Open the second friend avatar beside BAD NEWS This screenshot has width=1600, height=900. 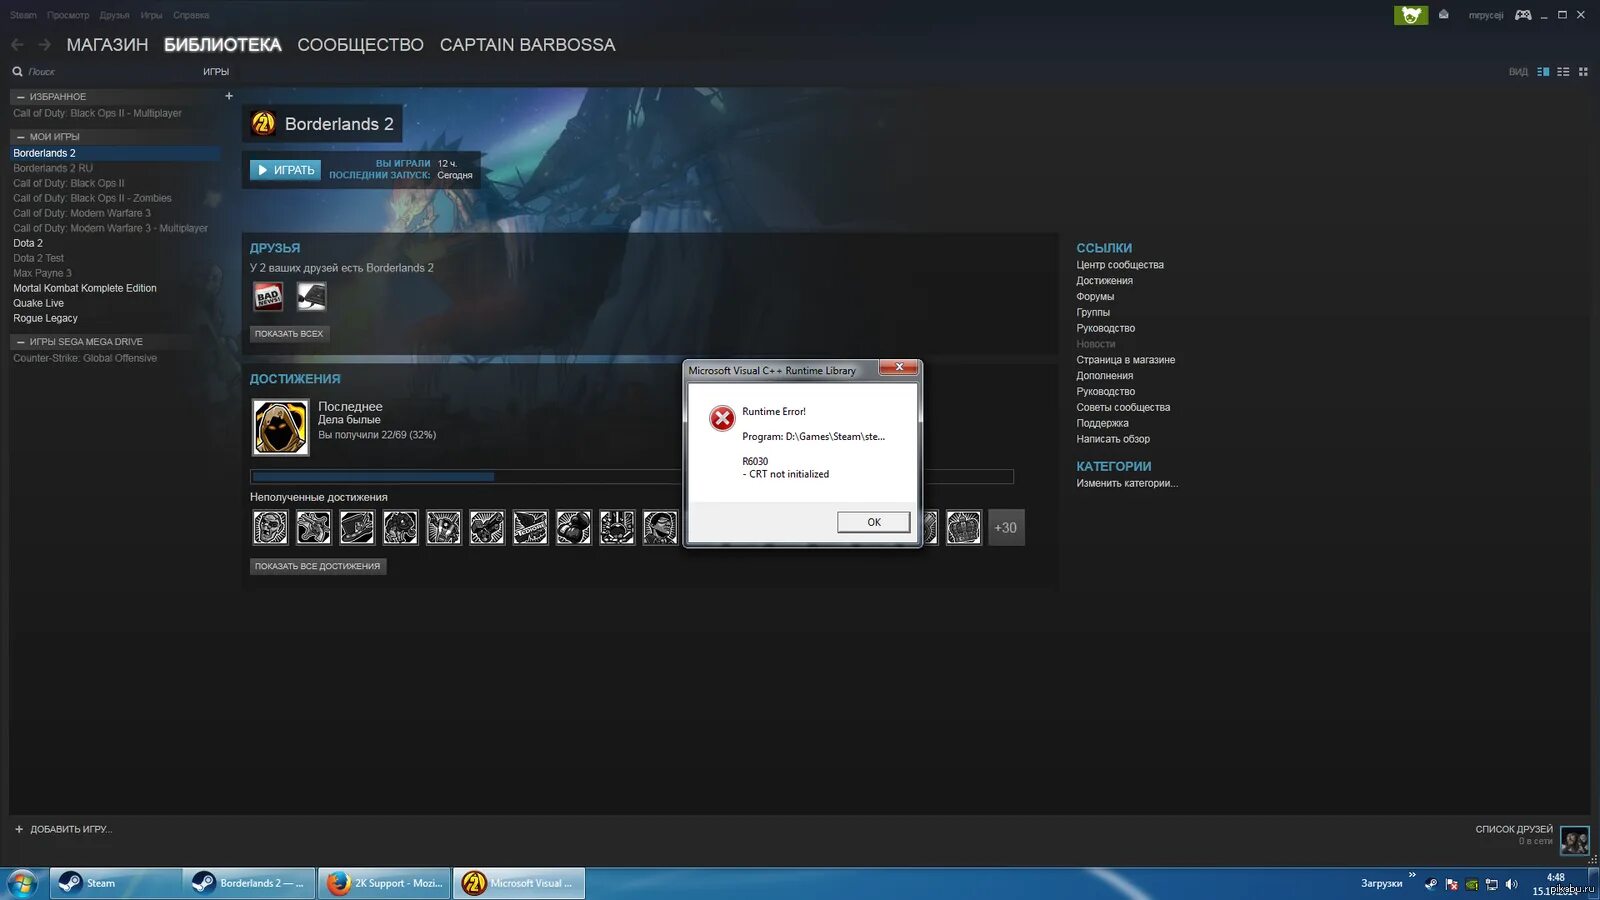click(312, 296)
